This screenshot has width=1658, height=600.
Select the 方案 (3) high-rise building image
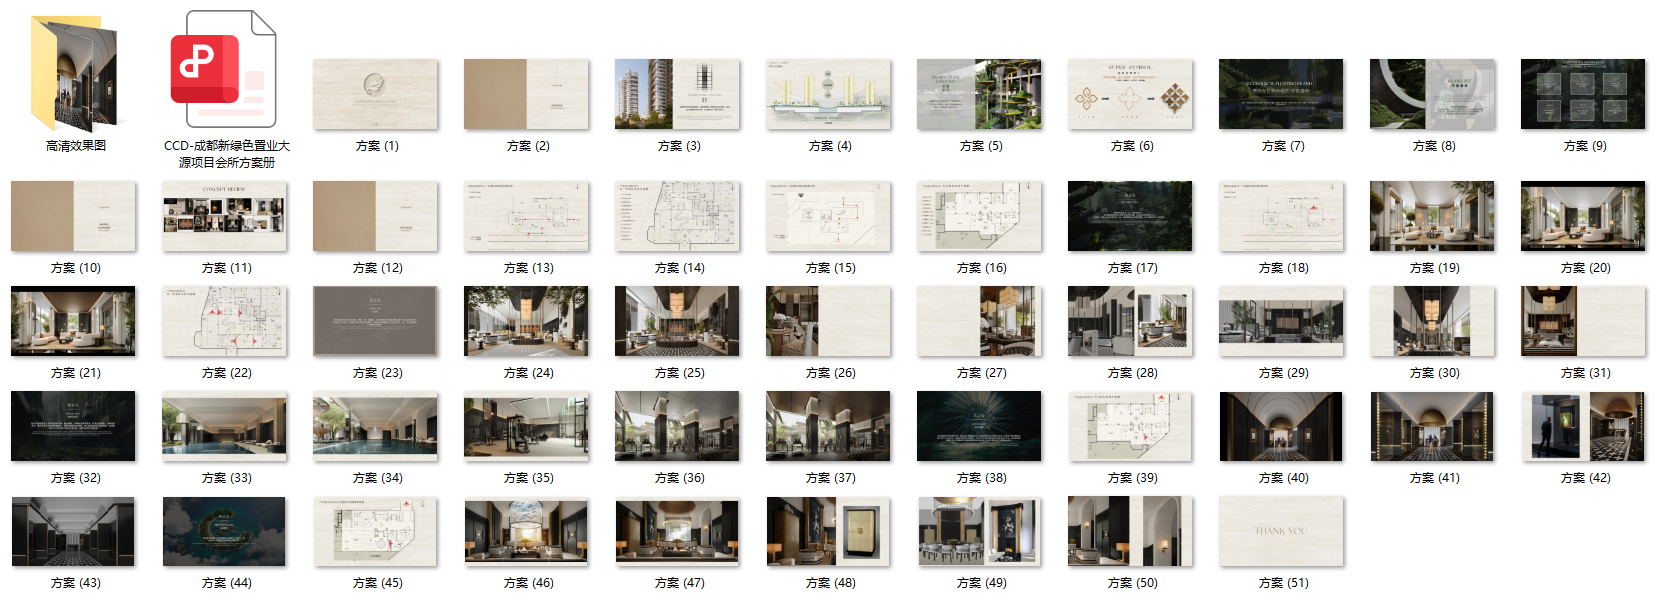pyautogui.click(x=677, y=94)
